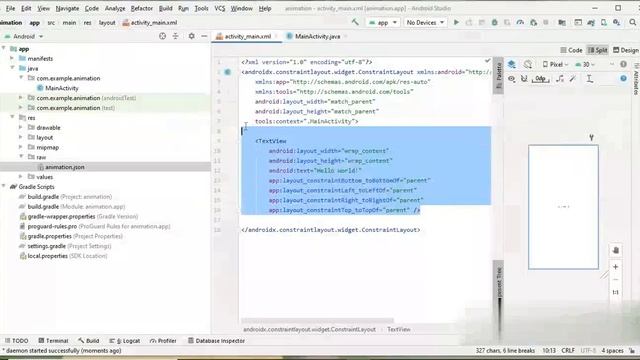Click the Debug app bug icon
640x360 pixels.
494,22
